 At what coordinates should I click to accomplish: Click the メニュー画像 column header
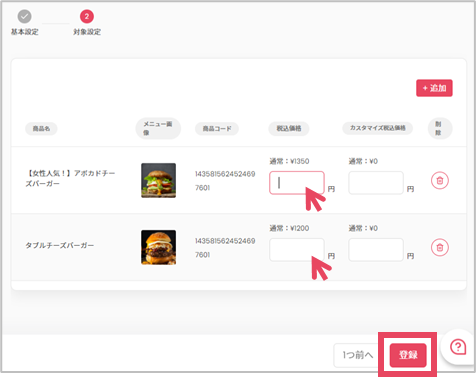[158, 128]
